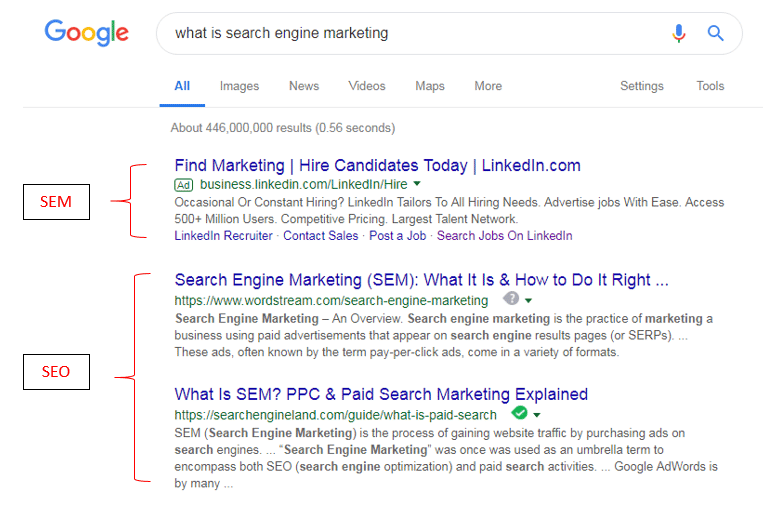Click in the search query field
Viewport: 763px width, 512px height.
click(414, 33)
